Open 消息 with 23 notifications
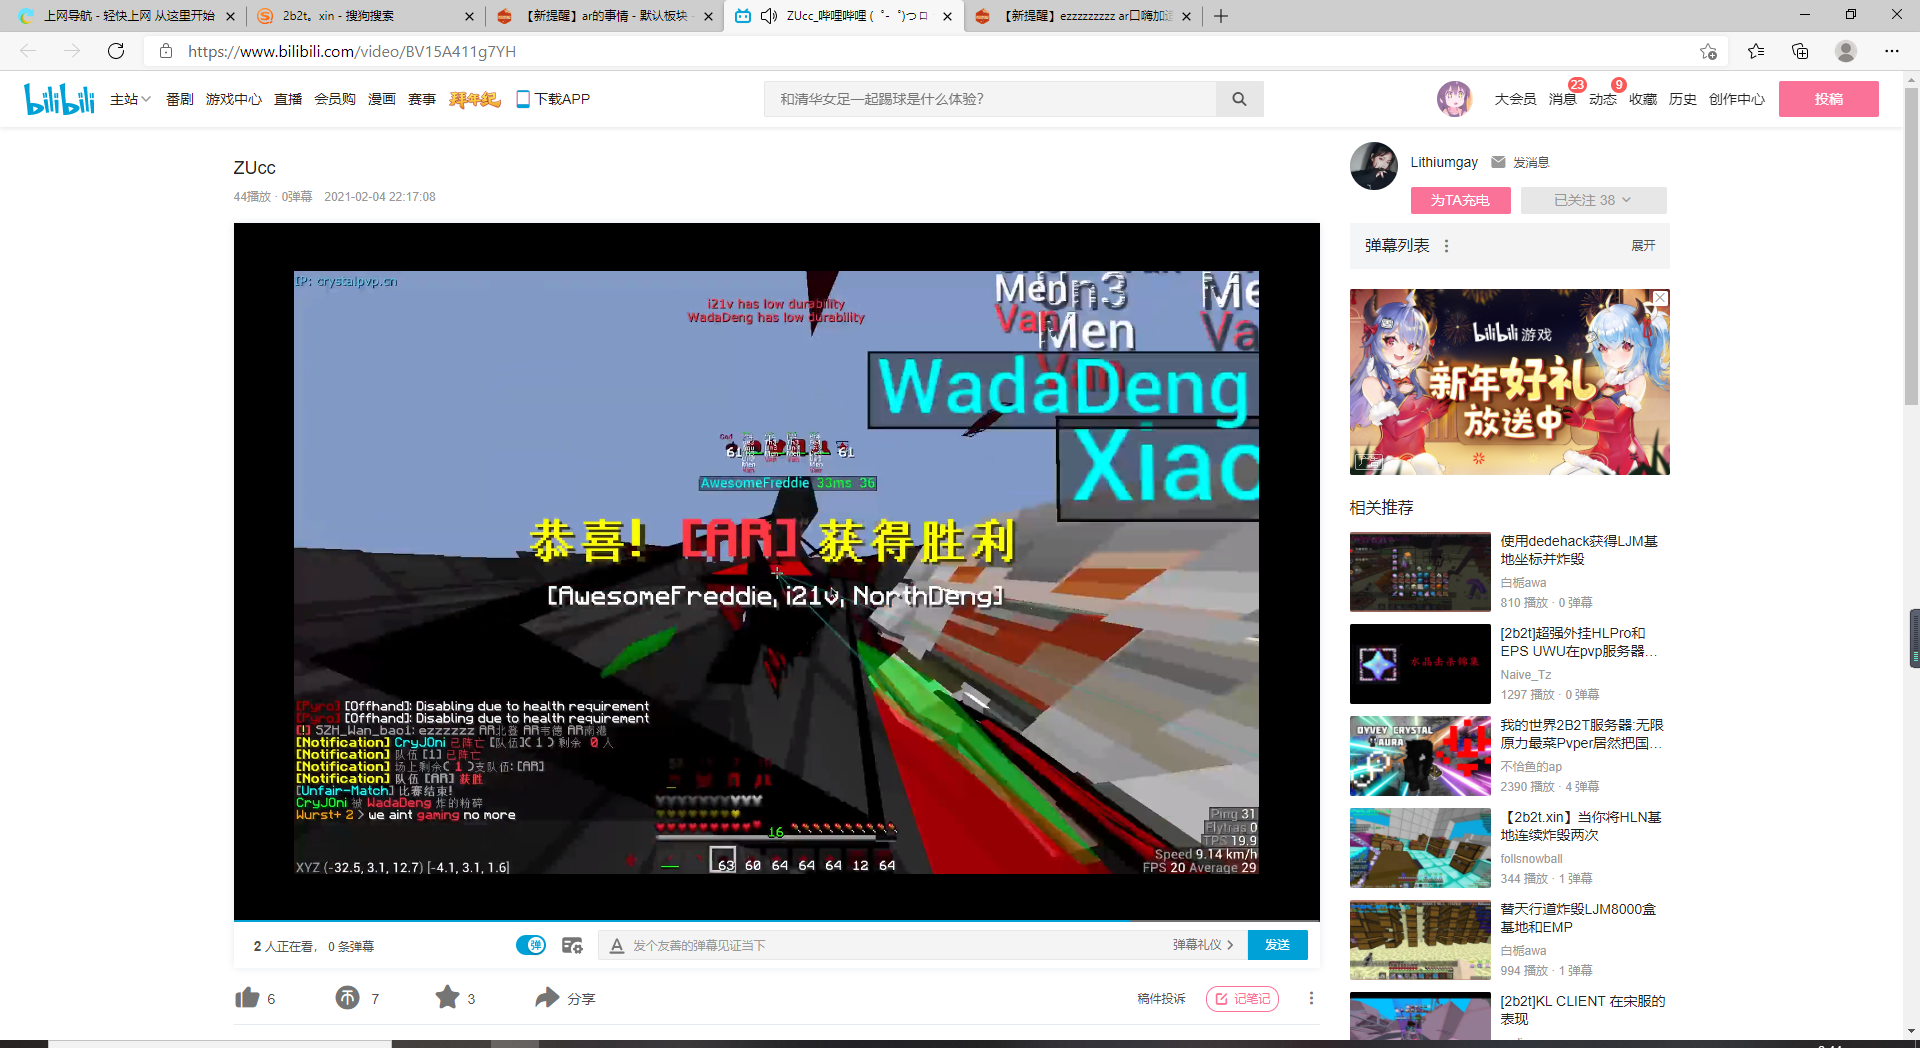Image resolution: width=1920 pixels, height=1048 pixels. [x=1562, y=99]
